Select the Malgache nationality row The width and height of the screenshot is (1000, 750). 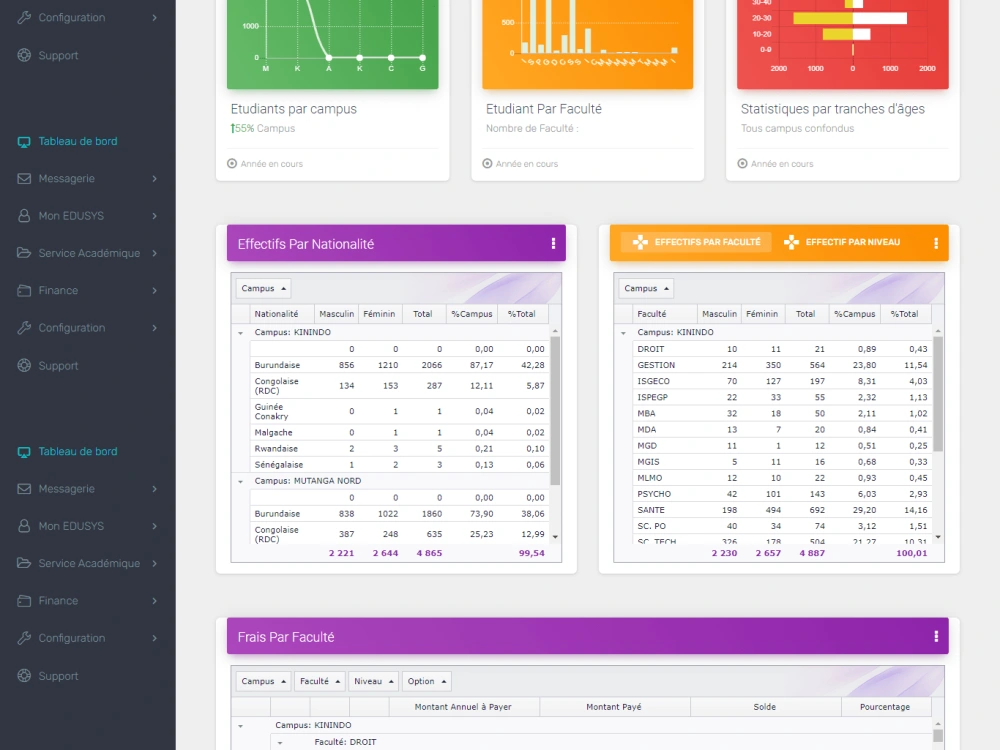pyautogui.click(x=399, y=433)
